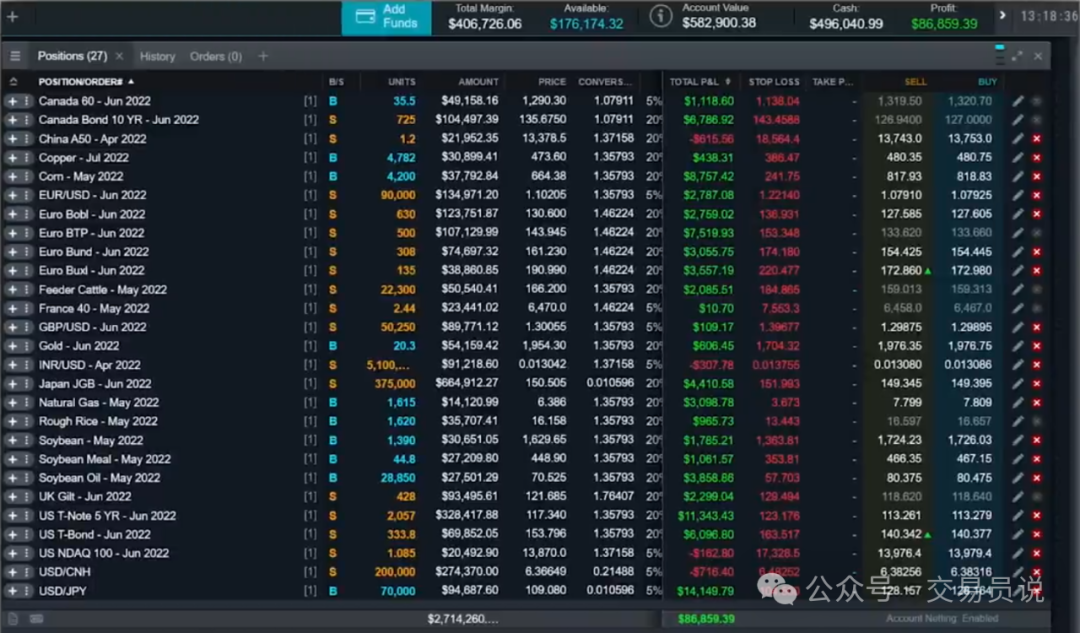The width and height of the screenshot is (1080, 633).
Task: Edit the Canada 60 position with pencil icon
Action: [x=1018, y=101]
